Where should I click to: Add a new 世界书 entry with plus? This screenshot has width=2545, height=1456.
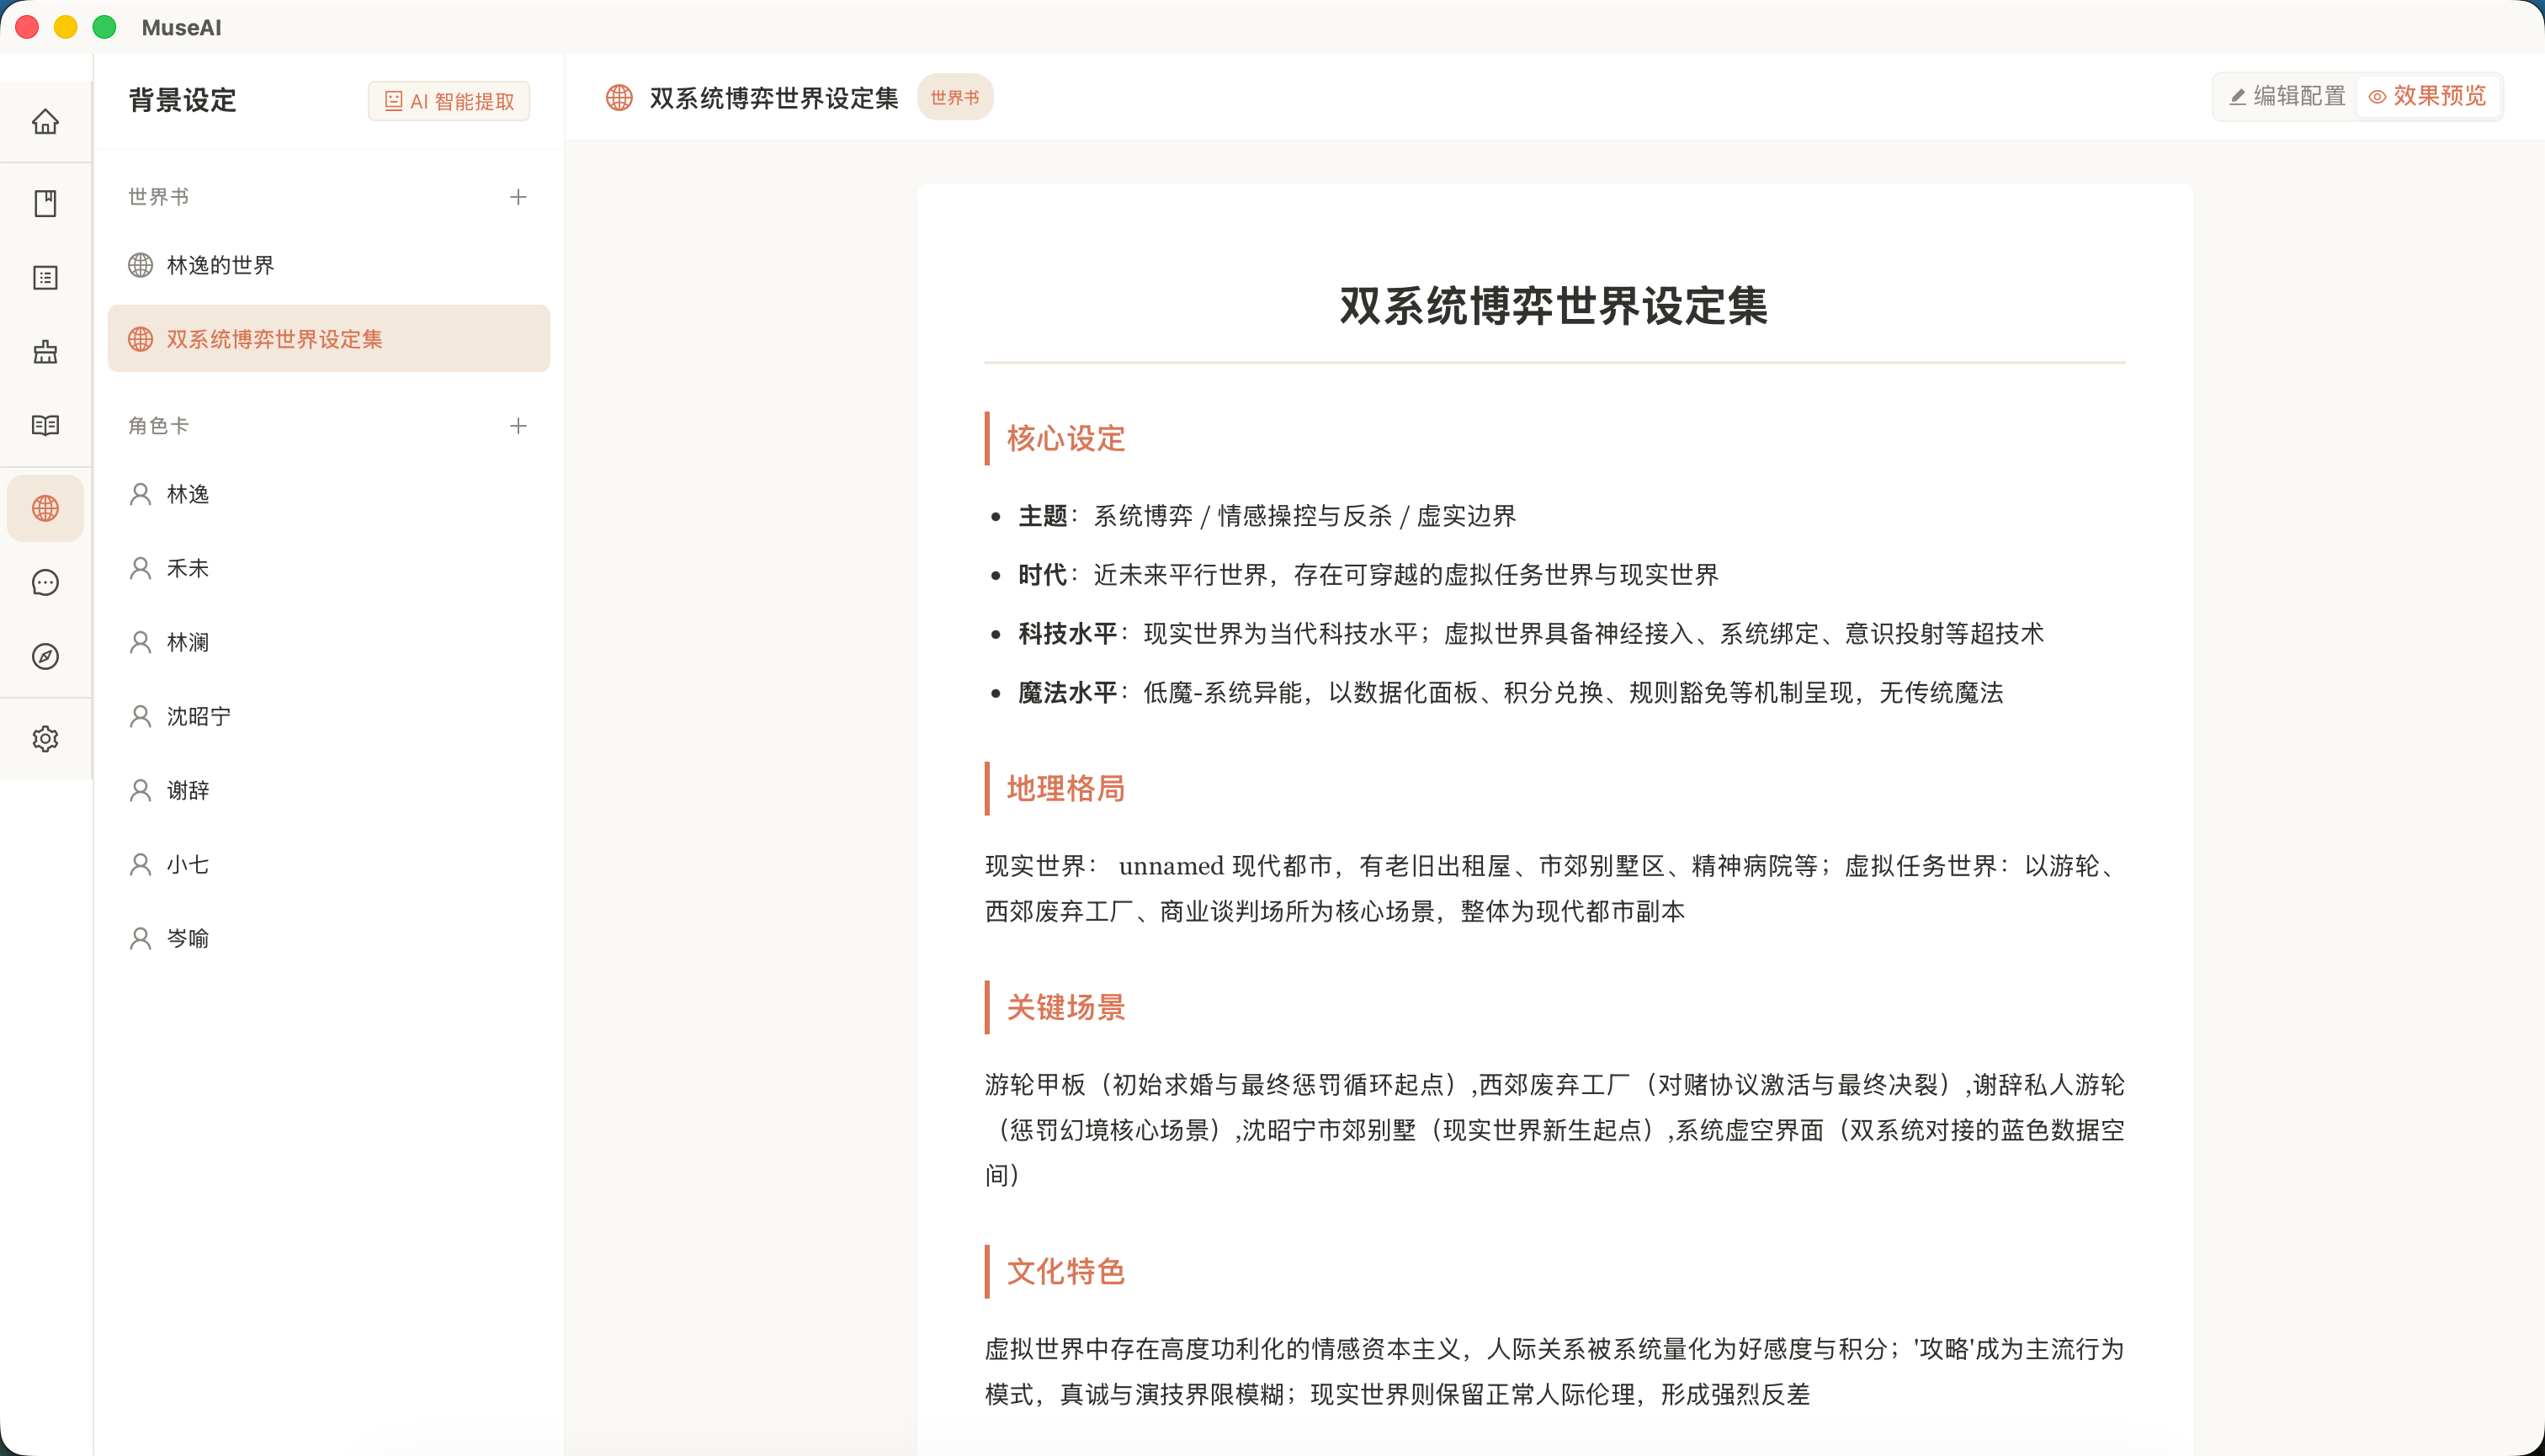pyautogui.click(x=518, y=197)
